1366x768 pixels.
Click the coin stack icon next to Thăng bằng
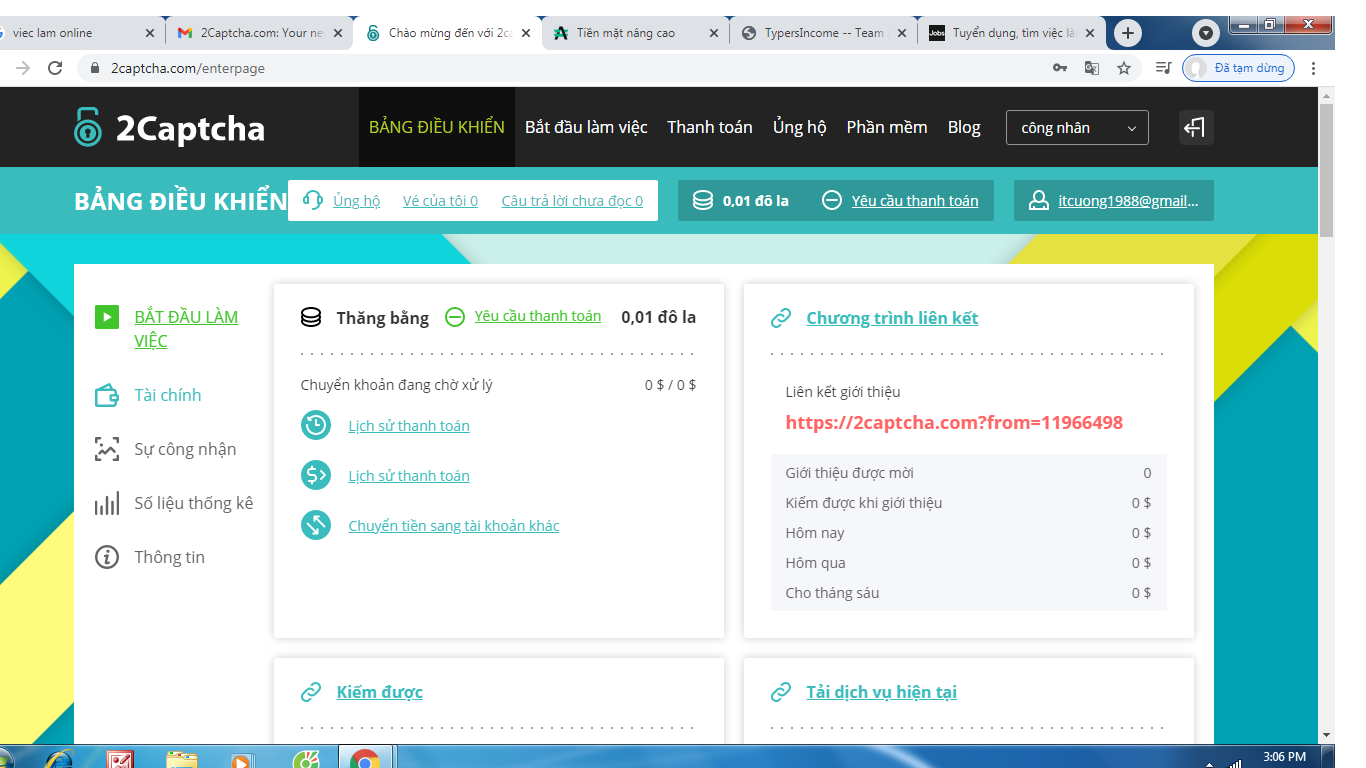(x=311, y=318)
